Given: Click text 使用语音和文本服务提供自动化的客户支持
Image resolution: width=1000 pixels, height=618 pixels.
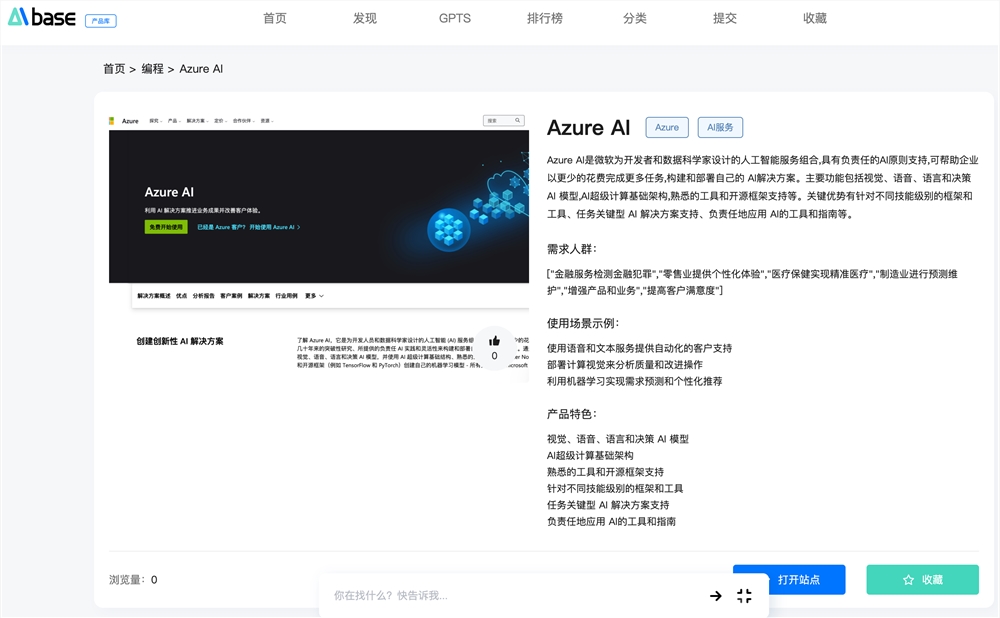Looking at the screenshot, I should pyautogui.click(x=640, y=348).
